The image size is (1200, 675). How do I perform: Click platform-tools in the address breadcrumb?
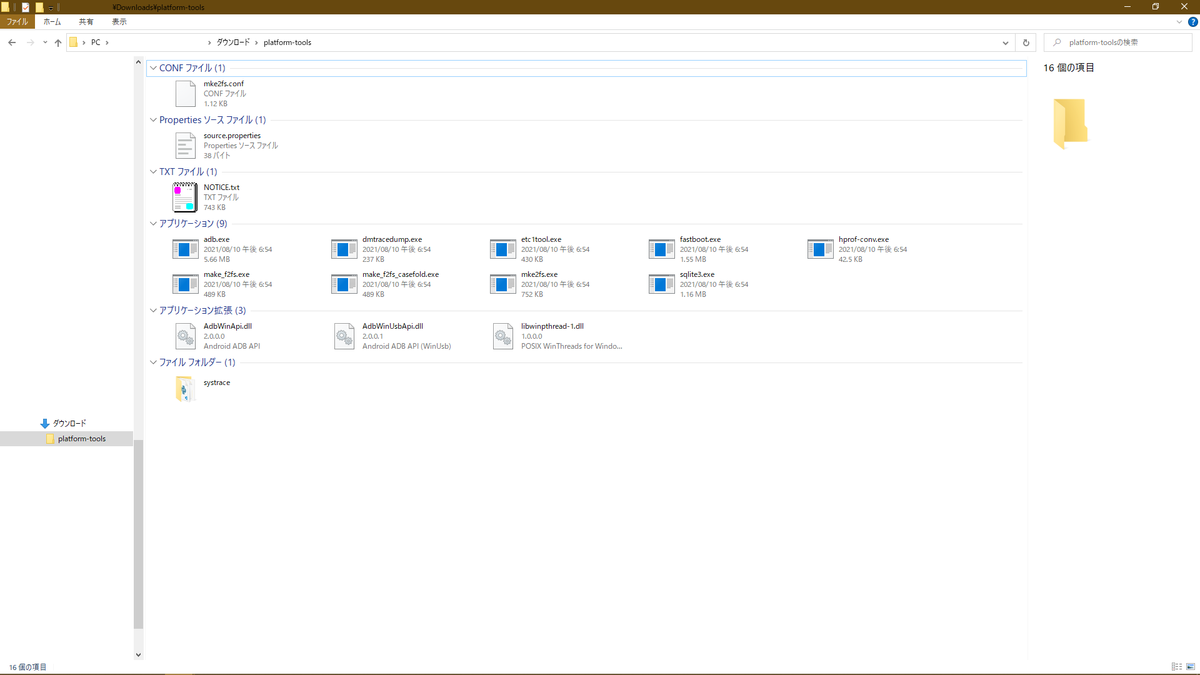tap(288, 43)
